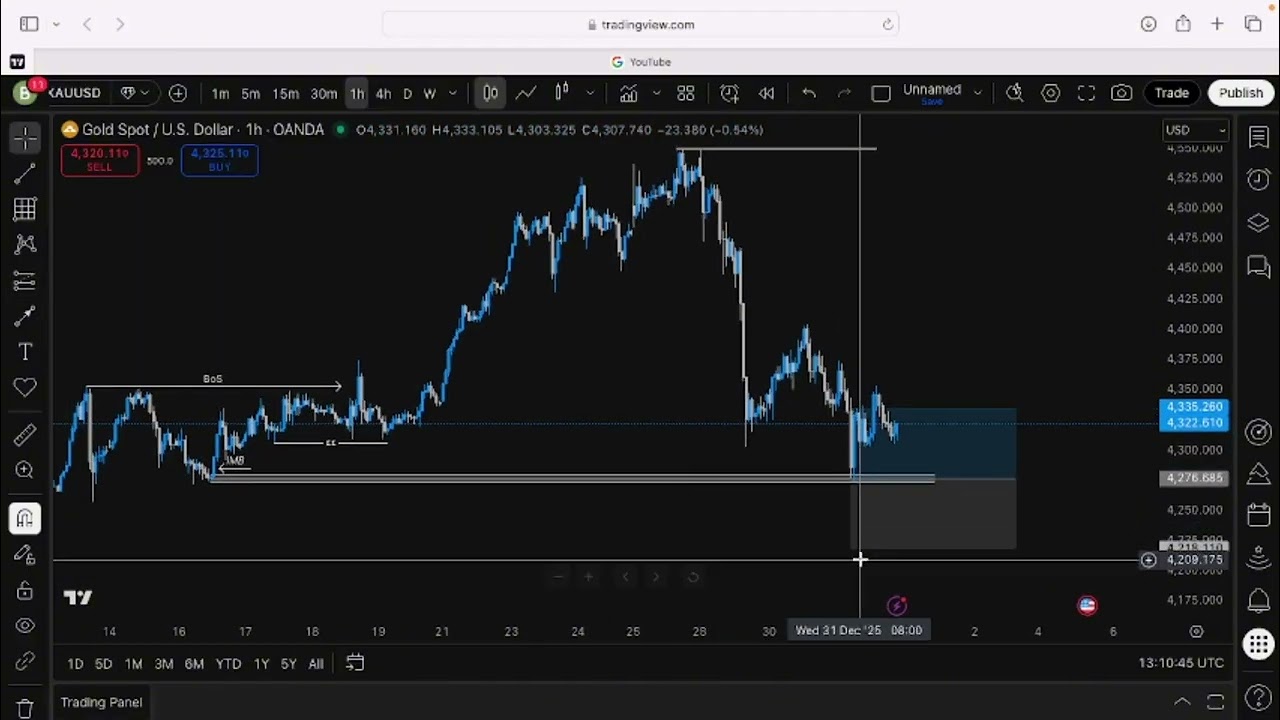Screen dimensions: 1280x720
Task: Open the notifications bell icon
Action: click(1259, 601)
